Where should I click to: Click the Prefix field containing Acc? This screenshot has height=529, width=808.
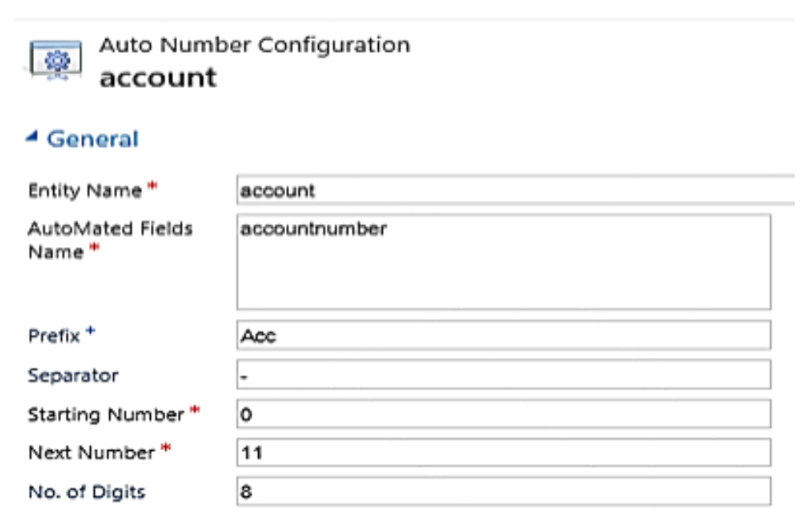[x=503, y=336]
